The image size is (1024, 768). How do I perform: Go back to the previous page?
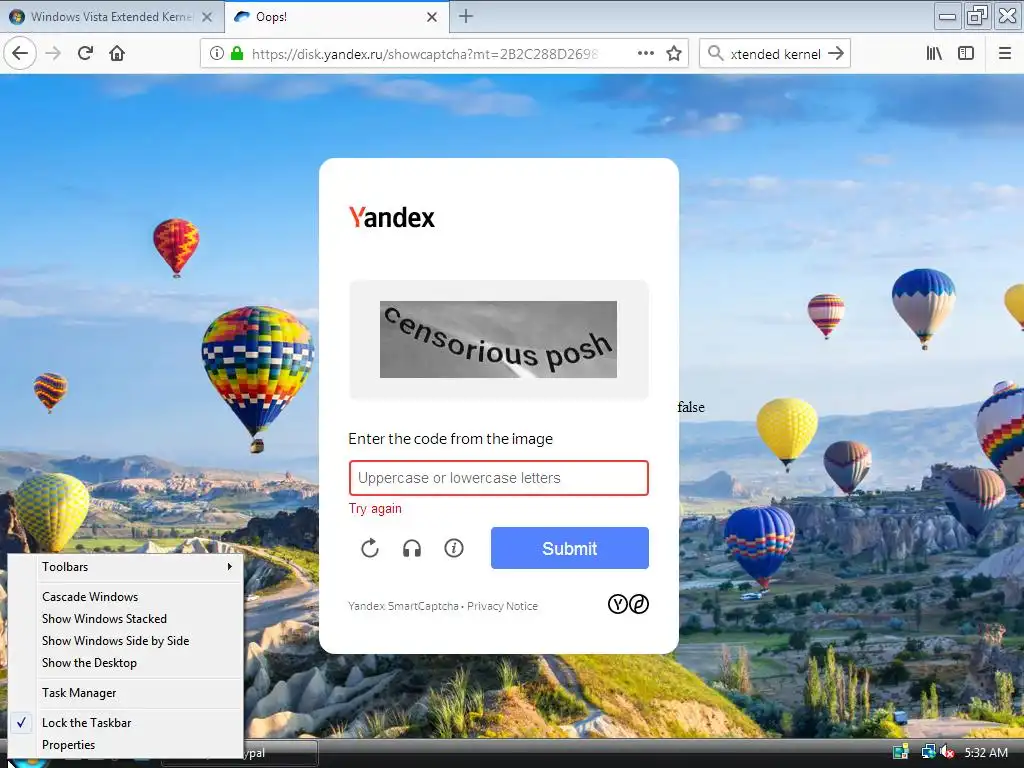click(x=20, y=54)
